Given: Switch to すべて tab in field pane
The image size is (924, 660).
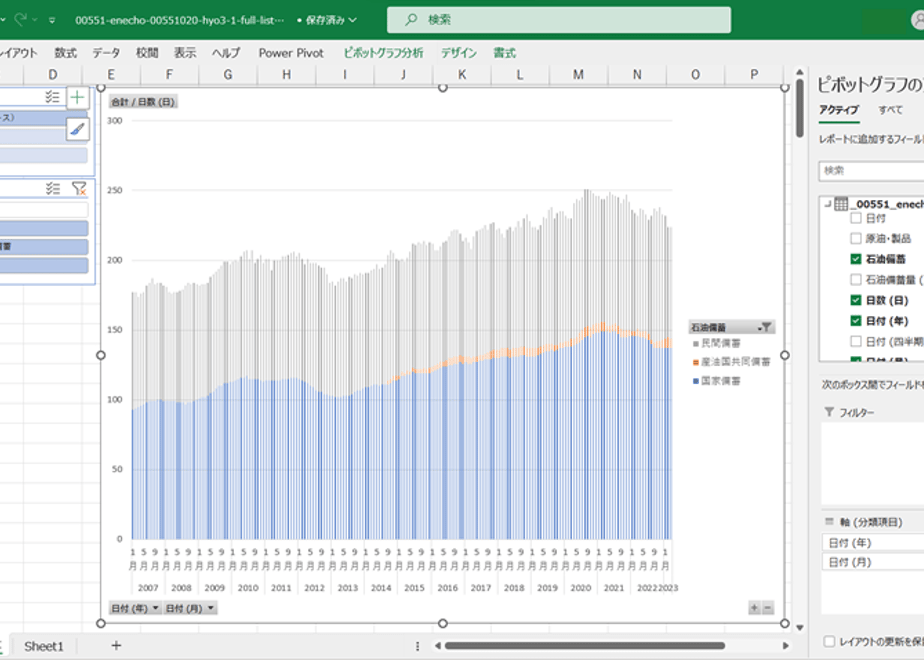Looking at the screenshot, I should point(890,110).
